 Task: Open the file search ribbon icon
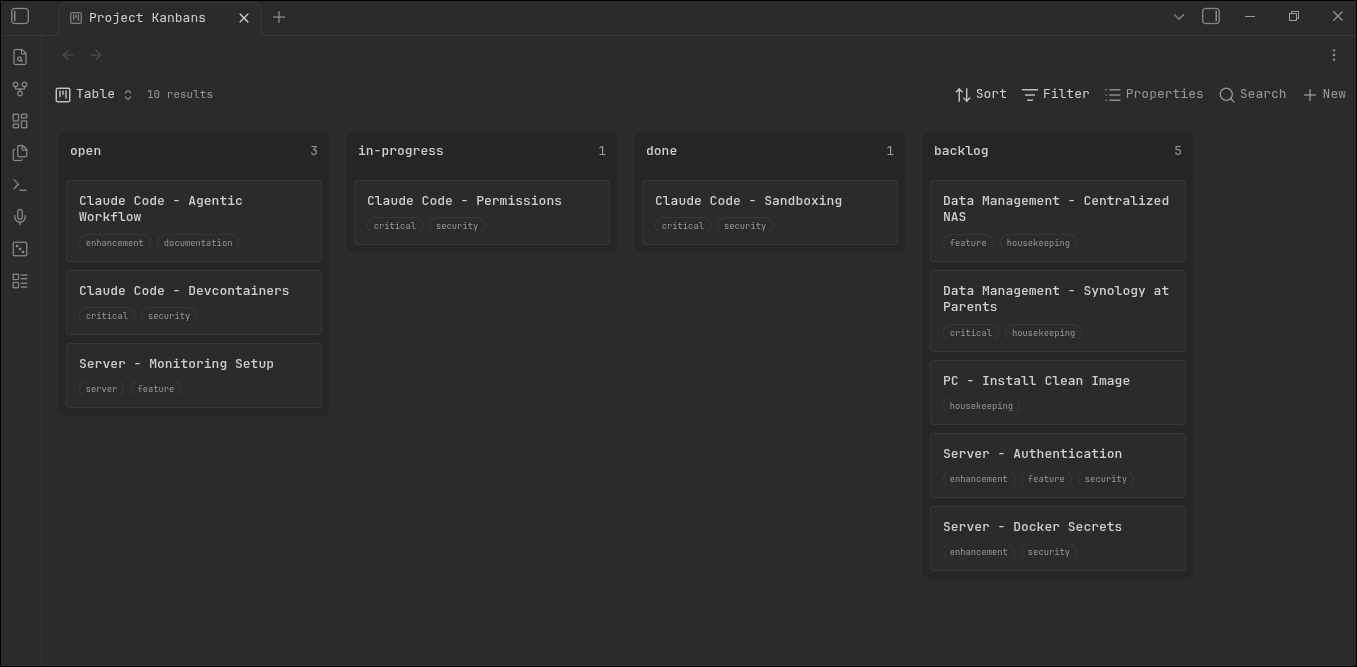pos(20,57)
